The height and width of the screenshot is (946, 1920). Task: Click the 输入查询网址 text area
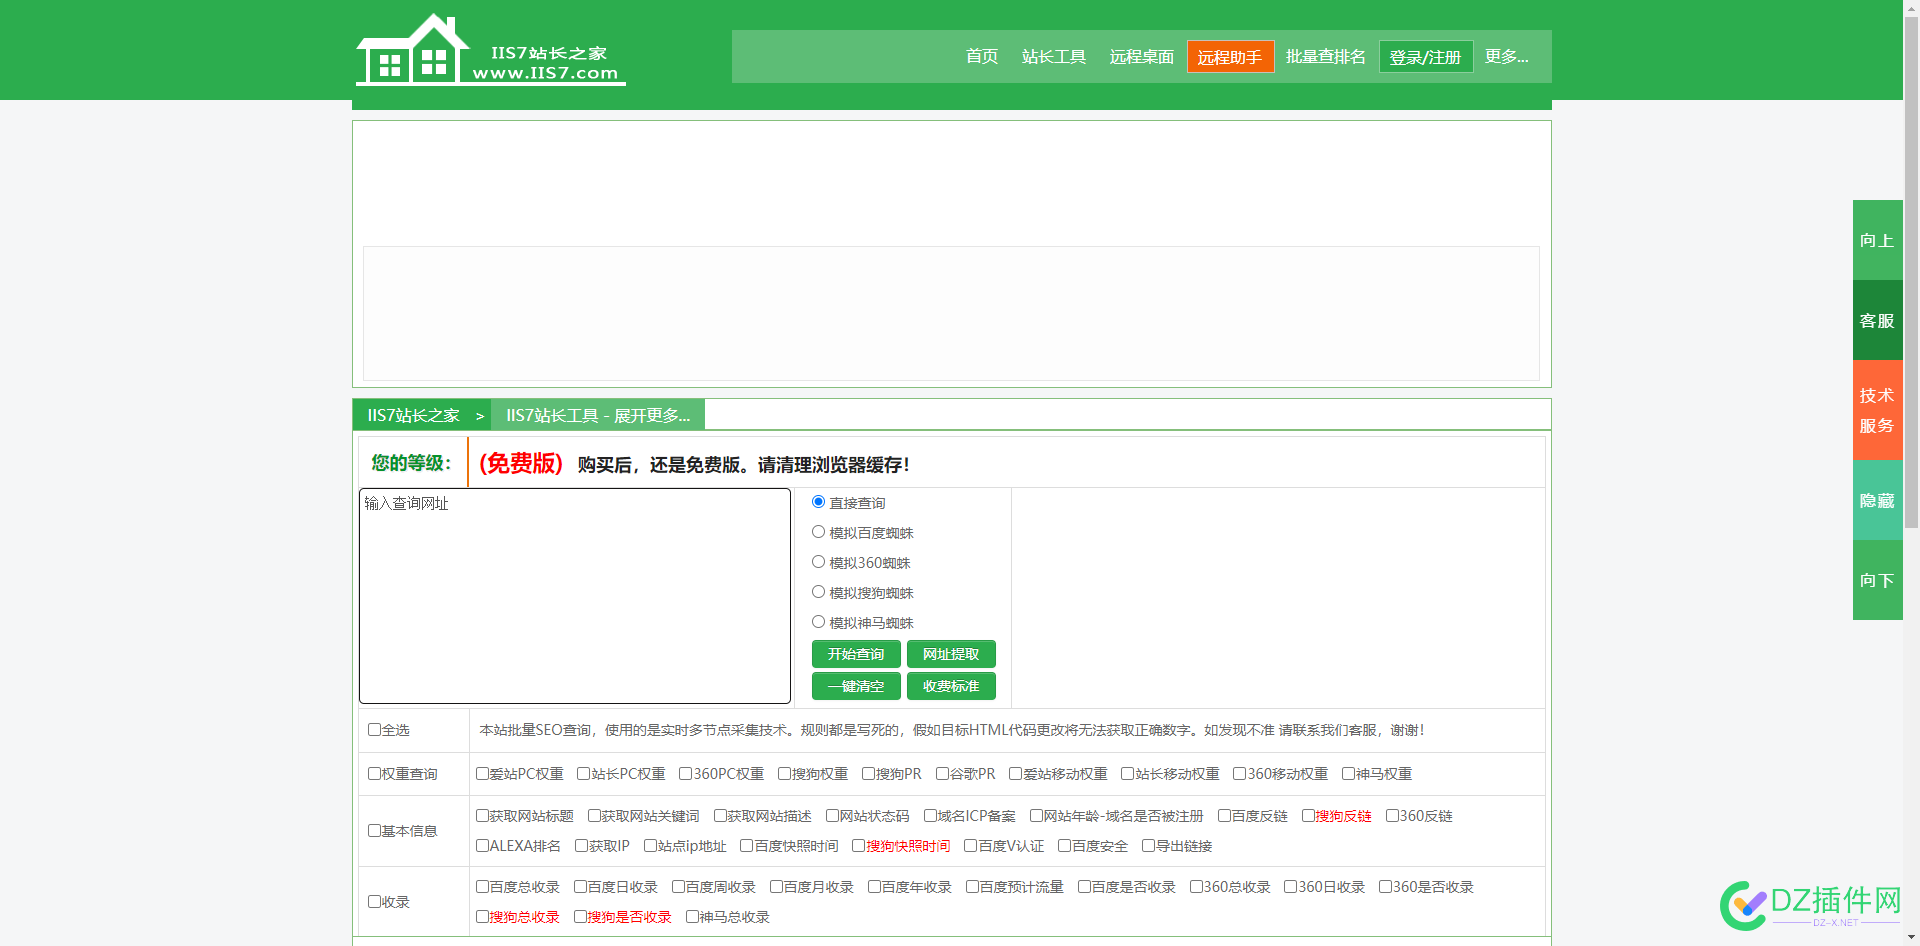point(575,596)
